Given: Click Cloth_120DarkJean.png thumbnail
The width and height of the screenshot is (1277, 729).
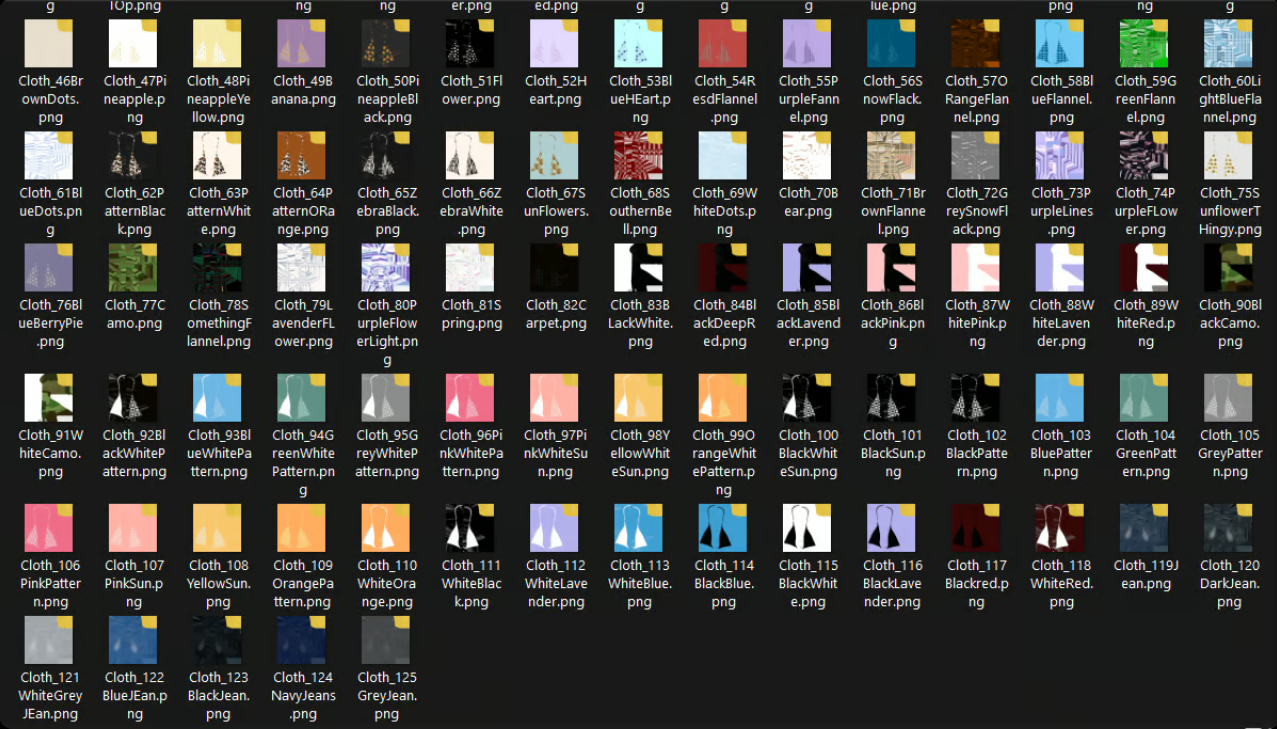Looking at the screenshot, I should point(1229,528).
